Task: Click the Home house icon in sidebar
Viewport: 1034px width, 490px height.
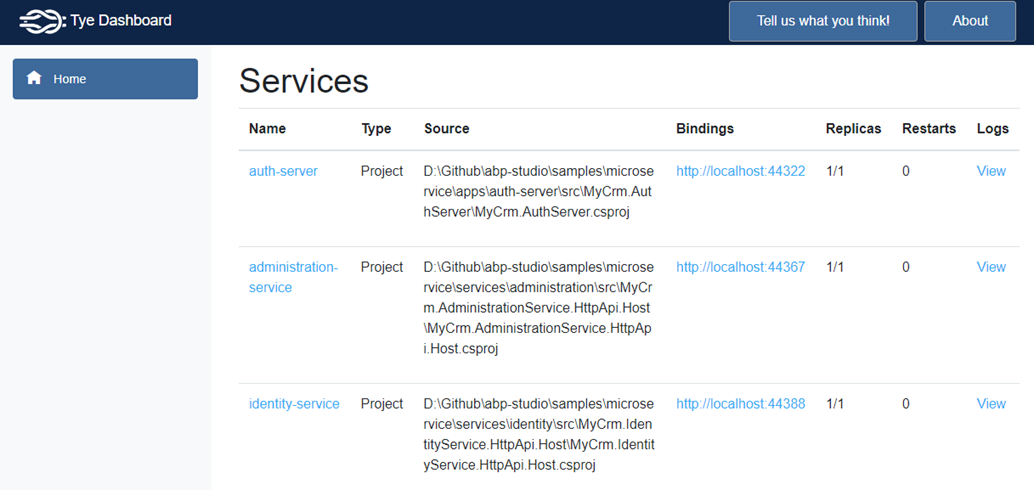Action: pos(34,78)
